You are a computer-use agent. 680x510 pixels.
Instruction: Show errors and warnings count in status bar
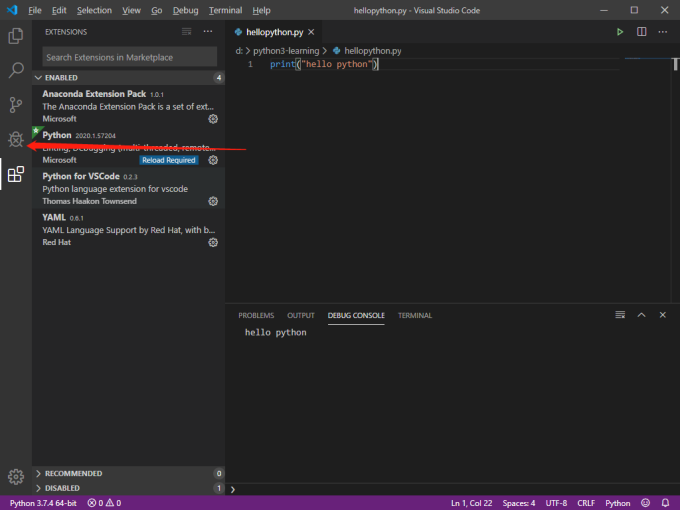pos(104,503)
